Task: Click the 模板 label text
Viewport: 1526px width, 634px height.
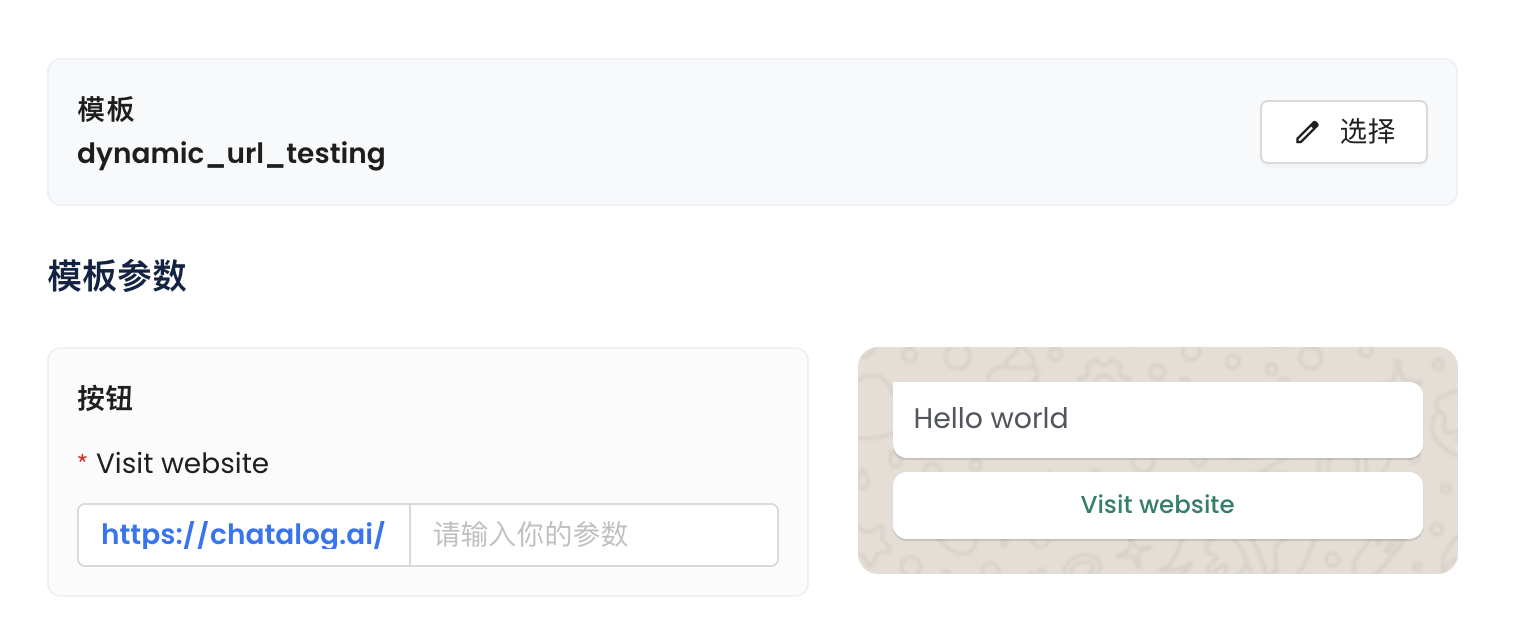Action: (105, 109)
